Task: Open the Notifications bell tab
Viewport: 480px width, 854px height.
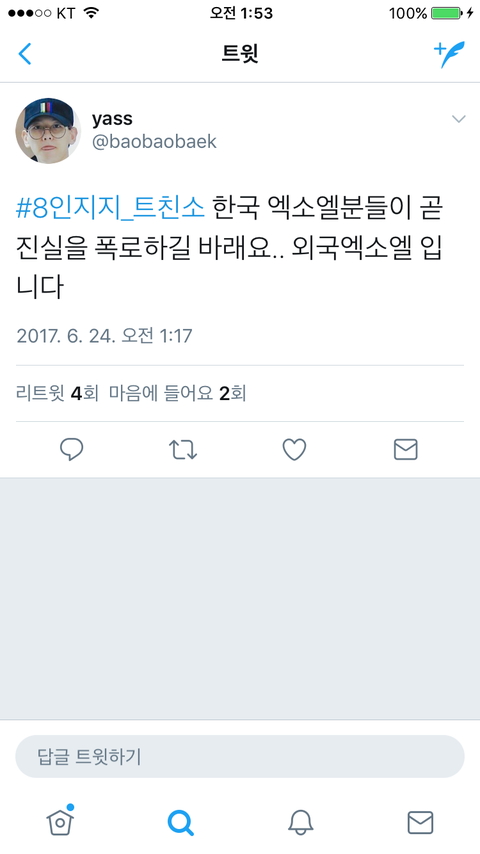Action: point(300,822)
